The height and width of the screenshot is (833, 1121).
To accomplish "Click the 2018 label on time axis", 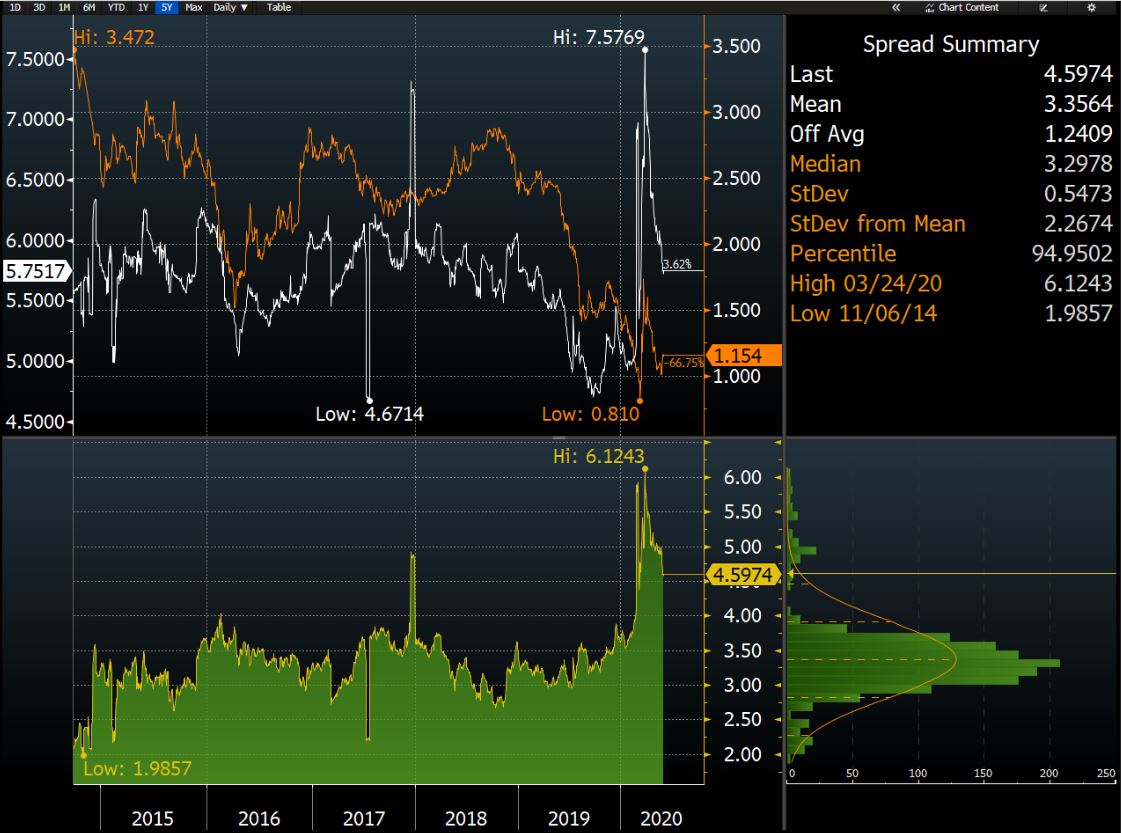I will tap(468, 818).
